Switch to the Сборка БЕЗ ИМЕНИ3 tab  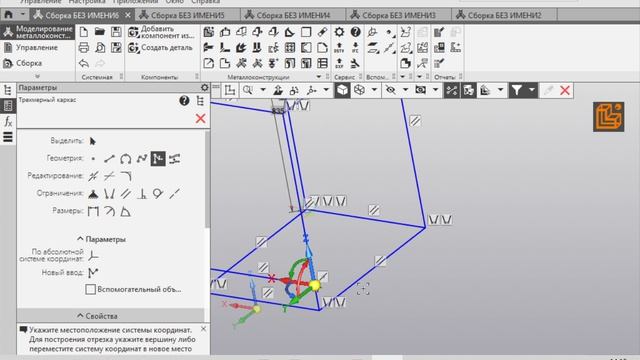coord(399,15)
